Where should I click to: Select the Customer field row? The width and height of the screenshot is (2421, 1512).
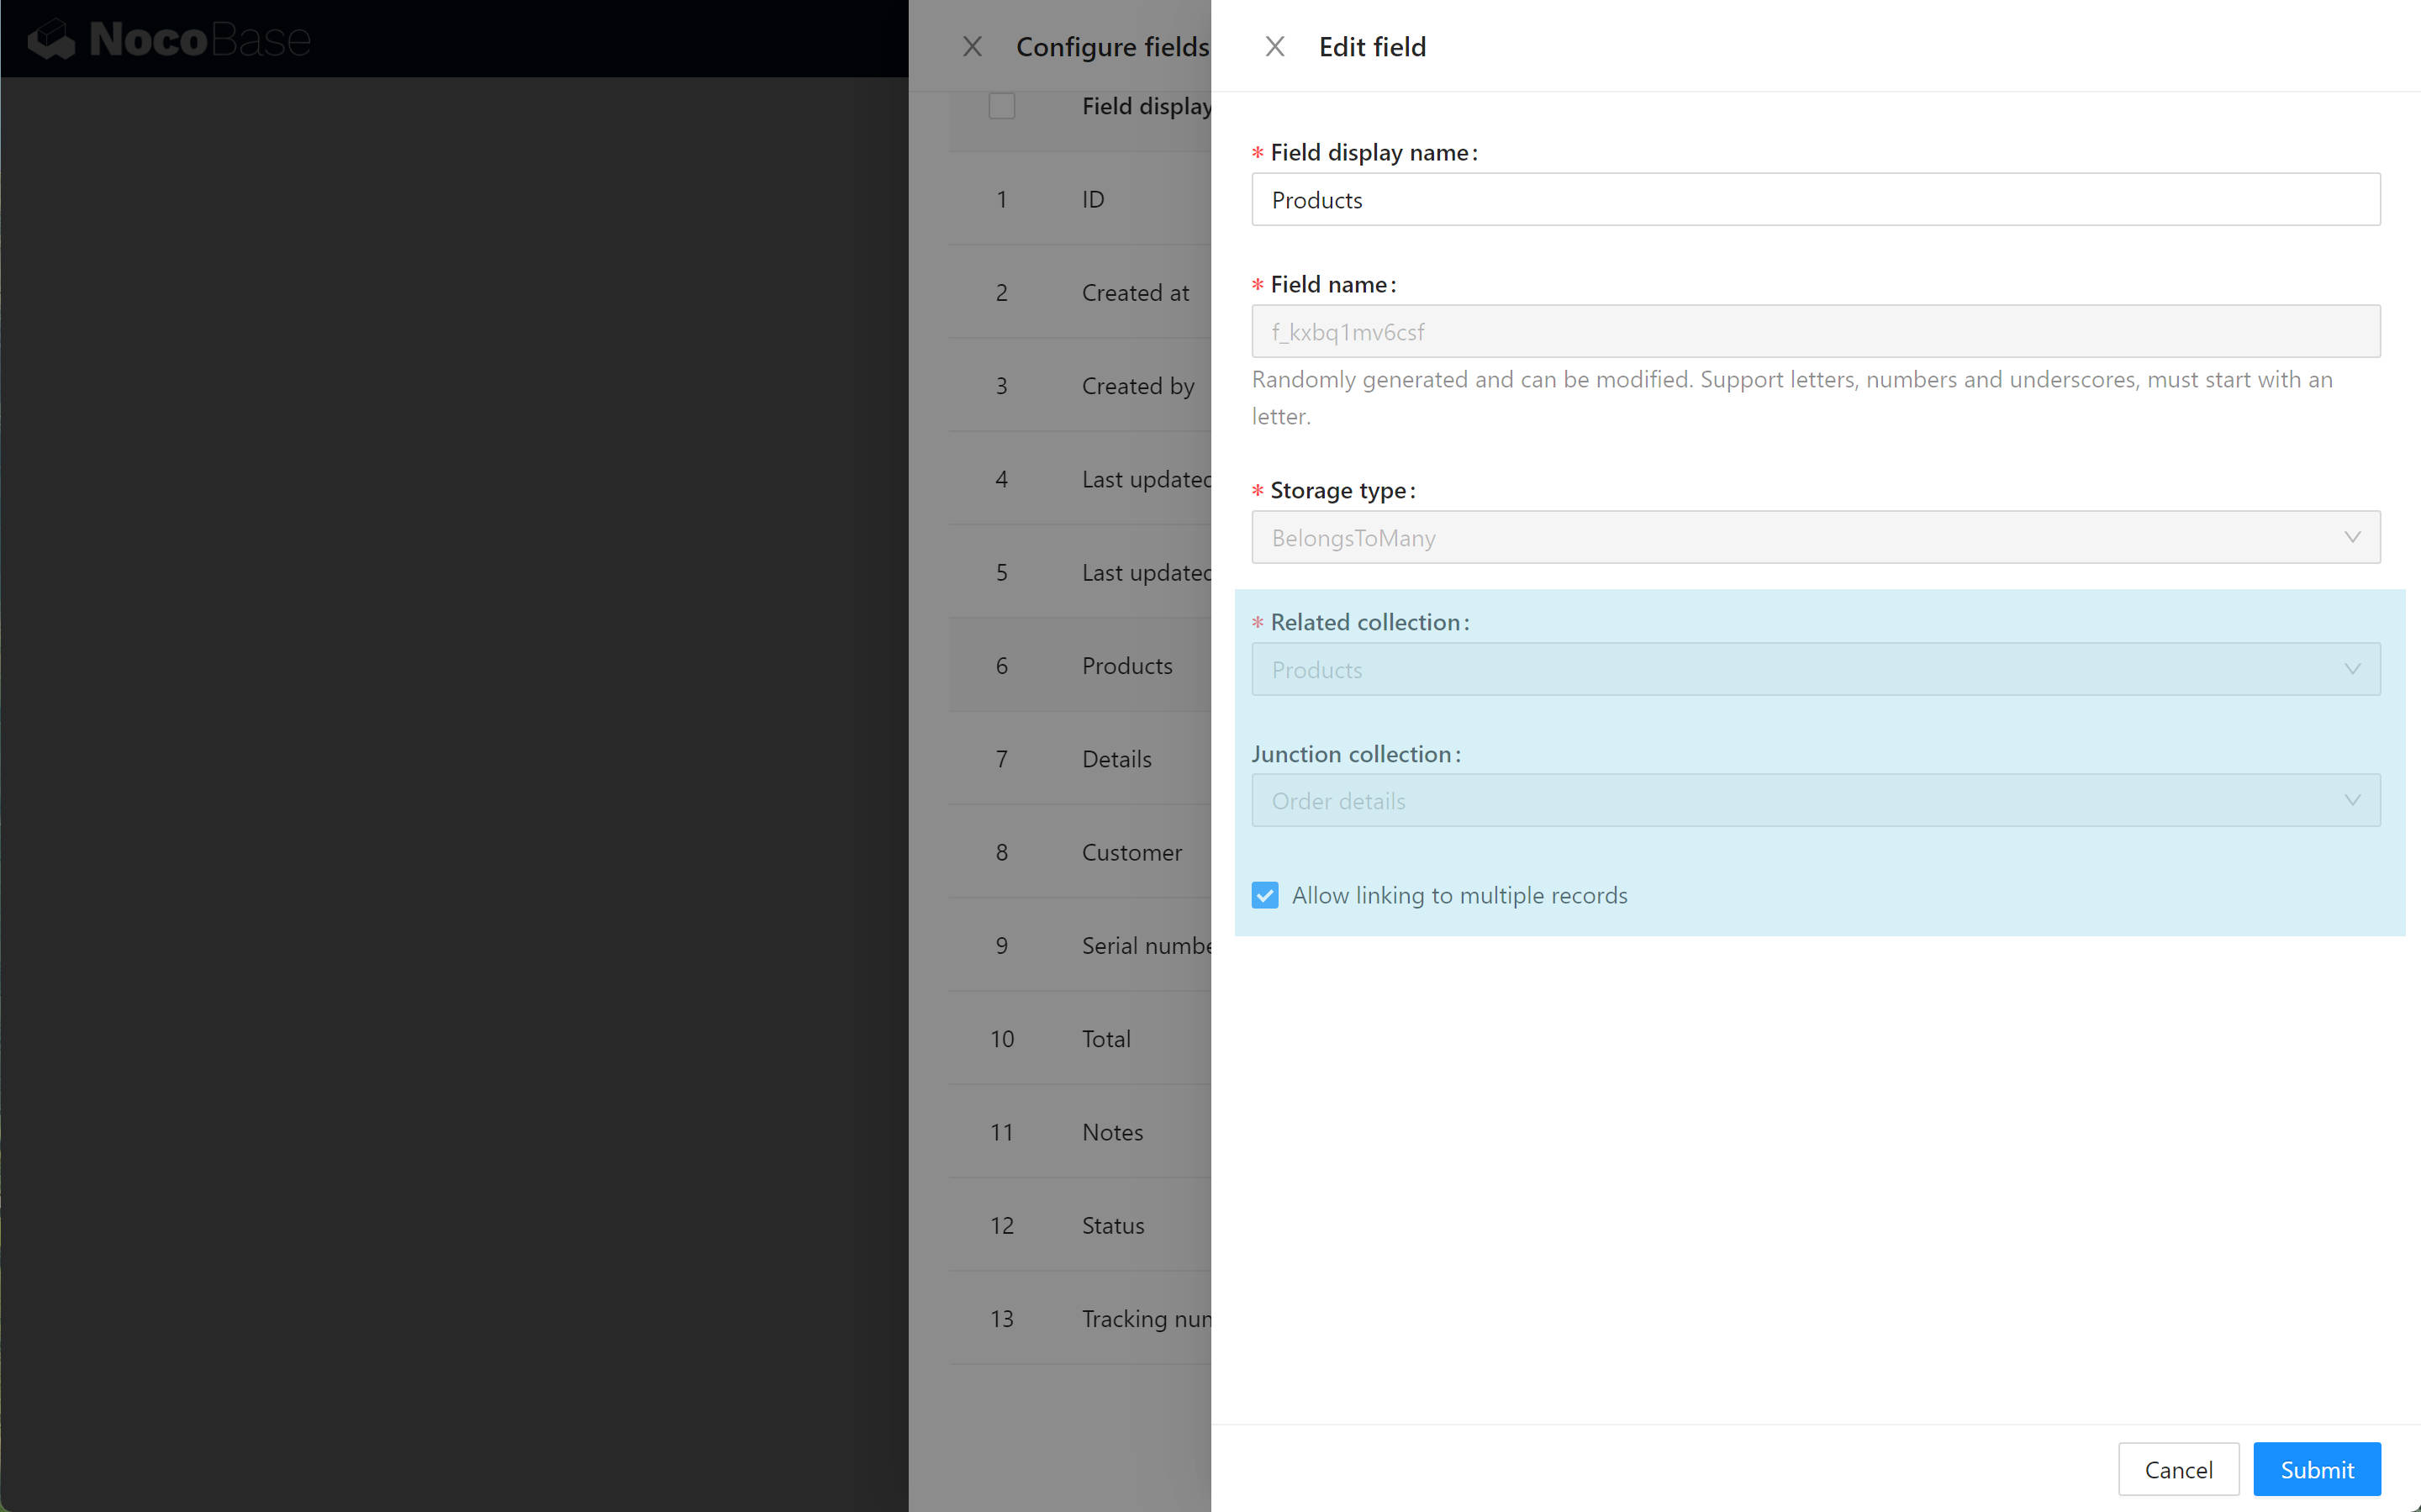(x=1131, y=853)
